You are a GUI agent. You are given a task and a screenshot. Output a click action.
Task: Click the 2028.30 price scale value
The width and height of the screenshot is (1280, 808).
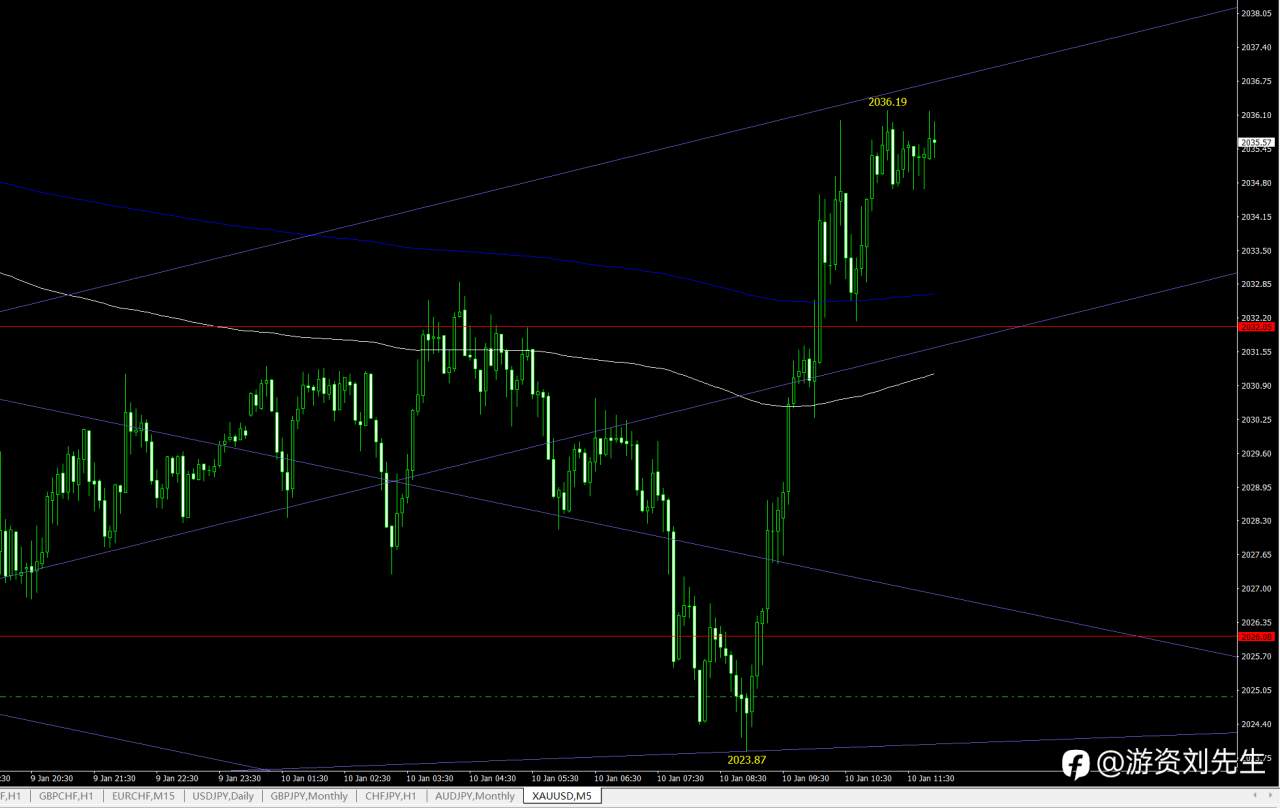pos(1256,521)
